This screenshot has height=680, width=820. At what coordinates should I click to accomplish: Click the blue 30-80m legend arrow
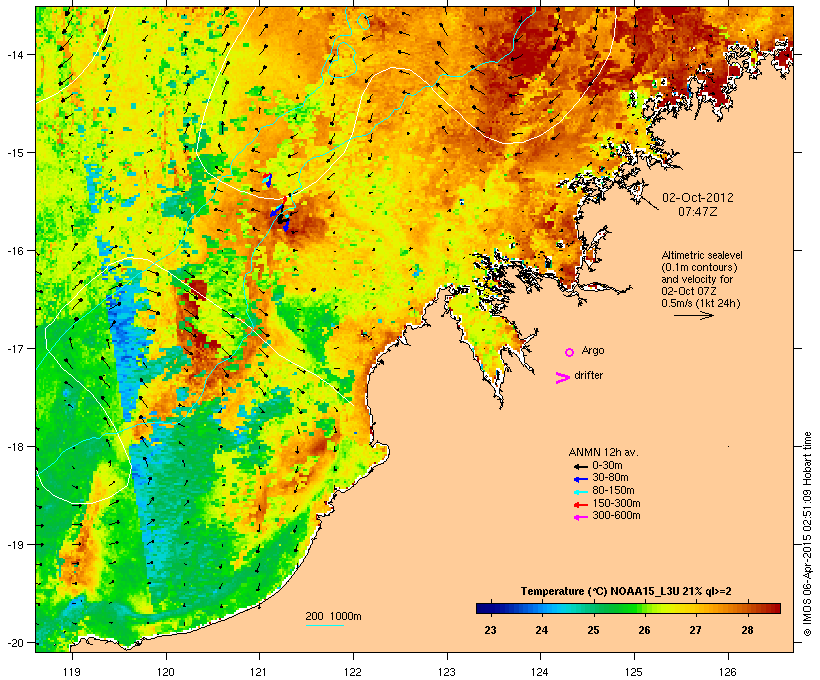pyautogui.click(x=580, y=479)
